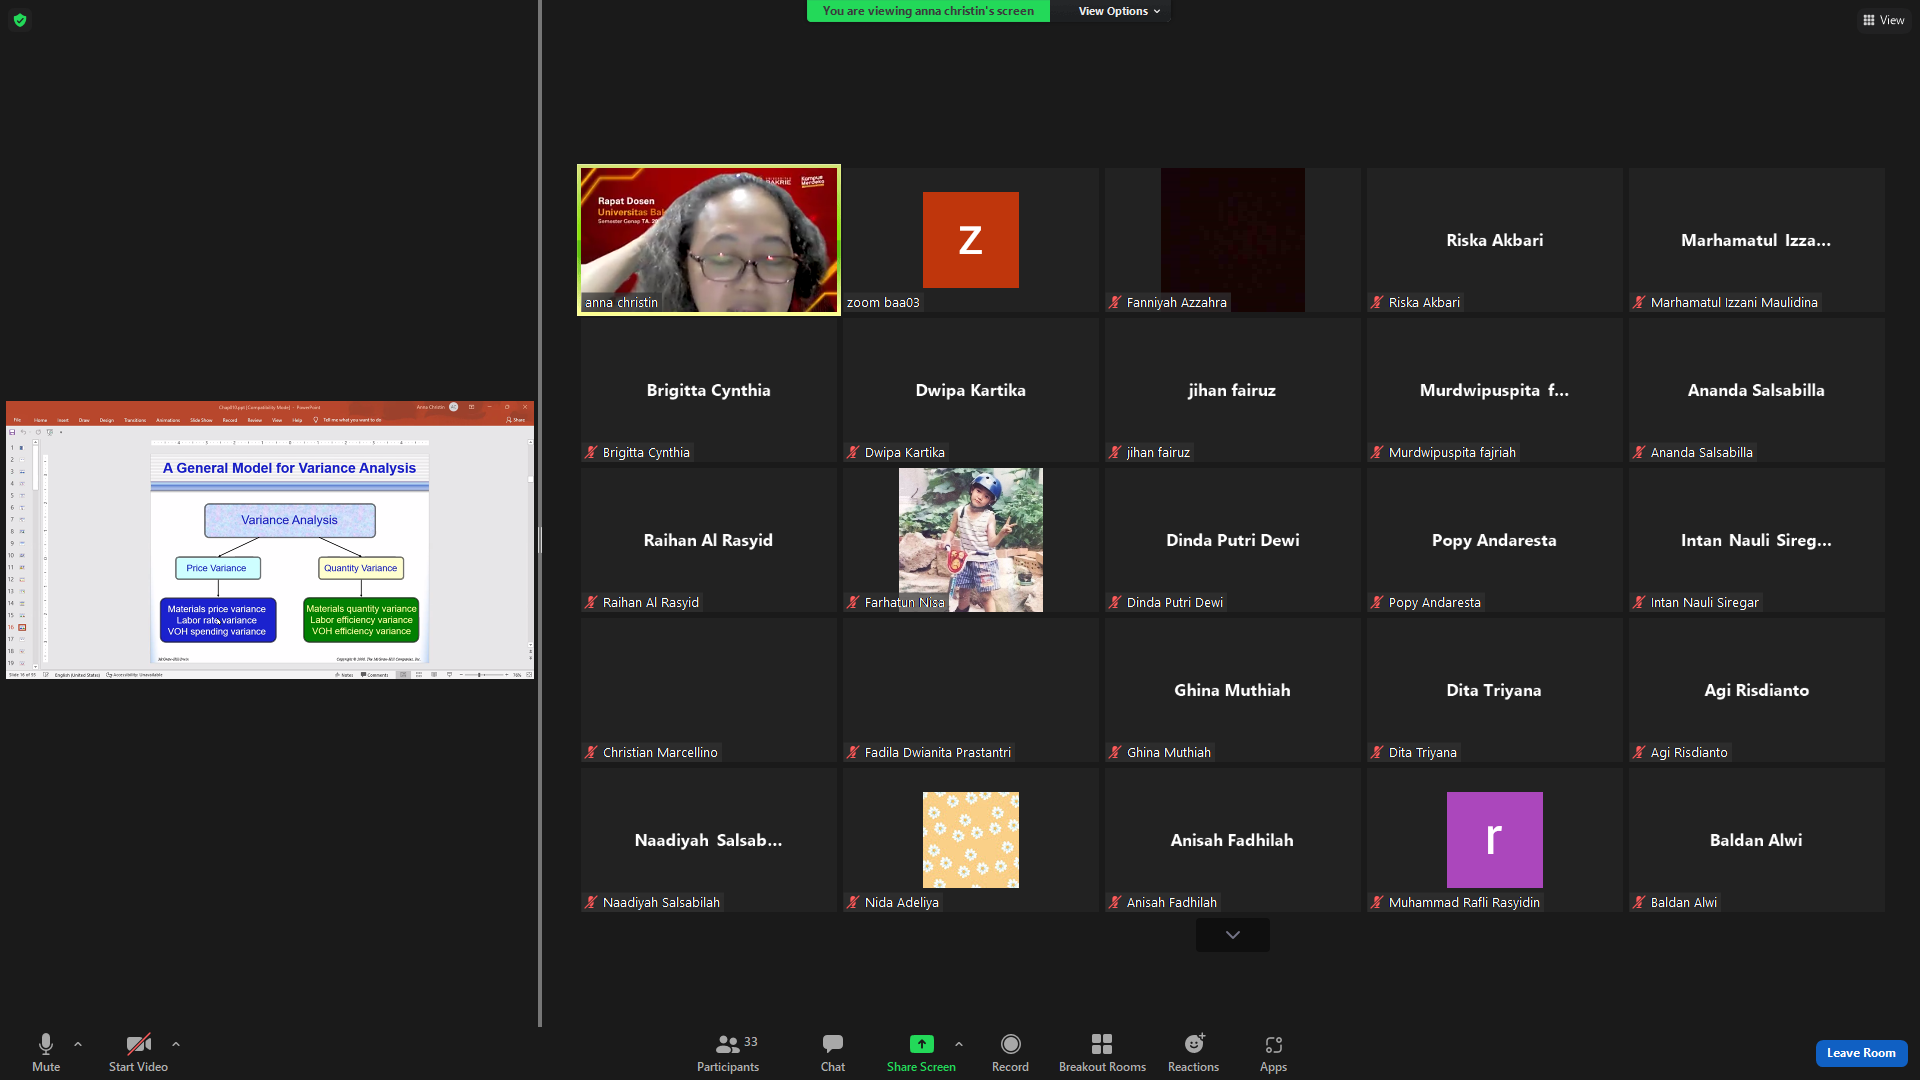This screenshot has width=1920, height=1080.
Task: Select anna christin's video tile
Action: 709,240
